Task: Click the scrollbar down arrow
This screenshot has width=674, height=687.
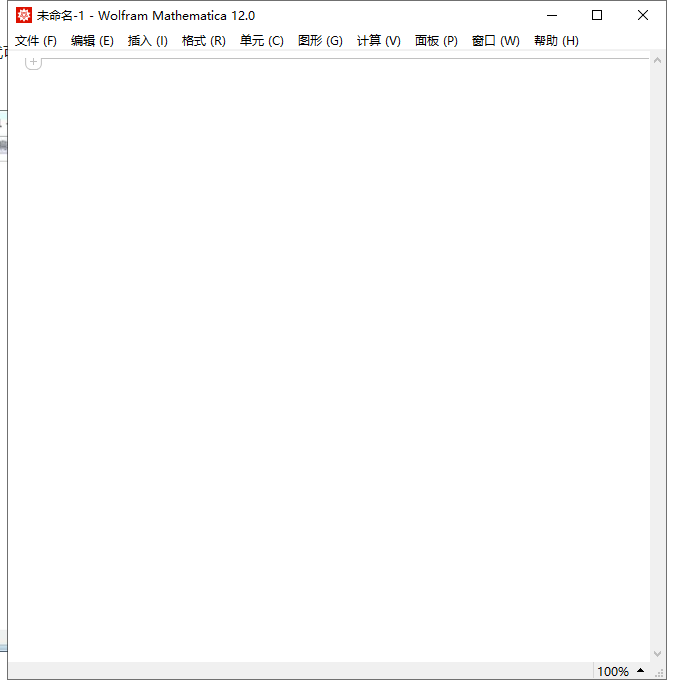Action: pos(657,654)
